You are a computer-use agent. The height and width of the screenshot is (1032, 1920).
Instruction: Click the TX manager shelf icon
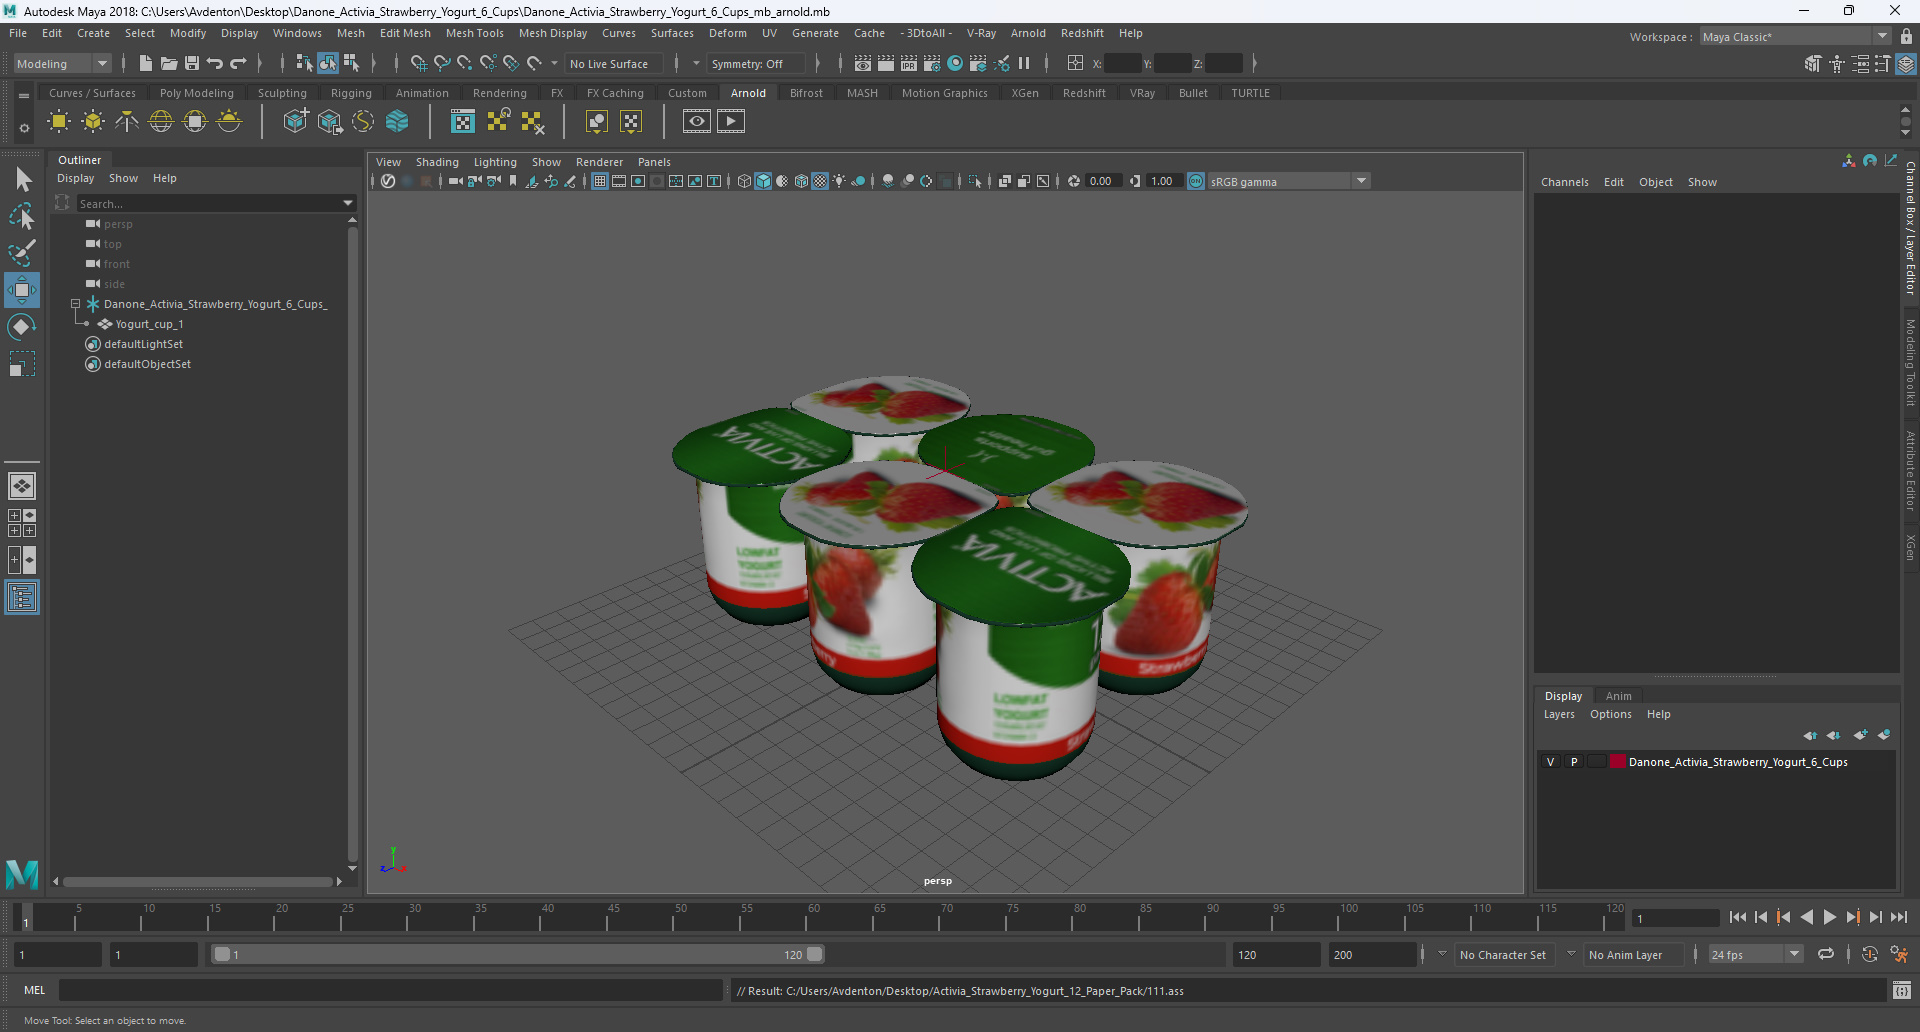pyautogui.click(x=463, y=122)
